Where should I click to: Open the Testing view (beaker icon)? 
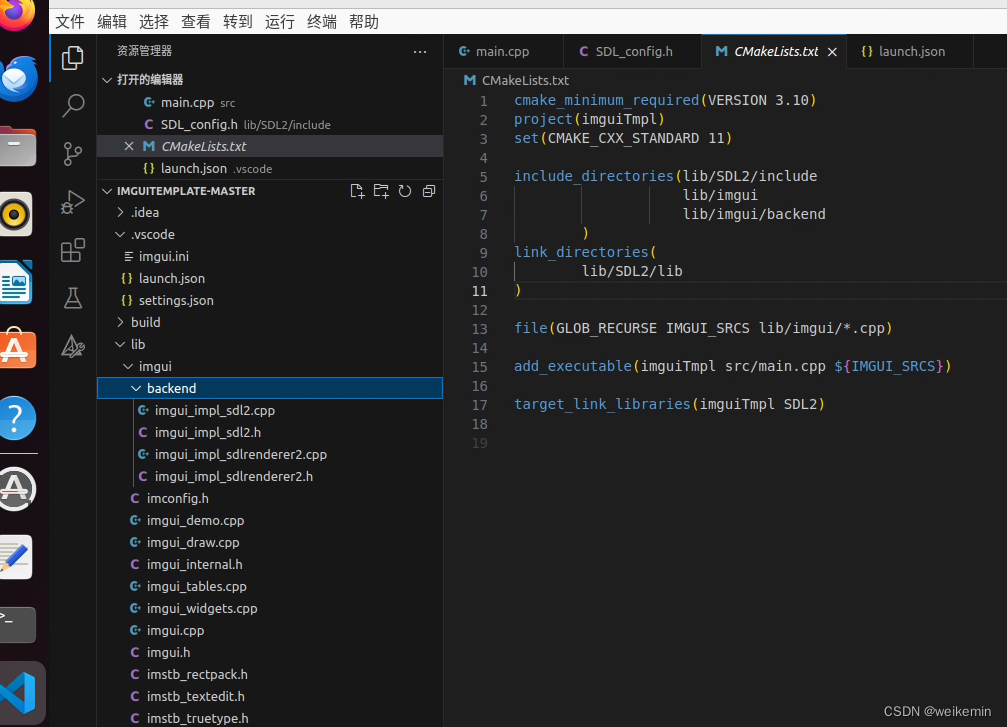click(71, 298)
